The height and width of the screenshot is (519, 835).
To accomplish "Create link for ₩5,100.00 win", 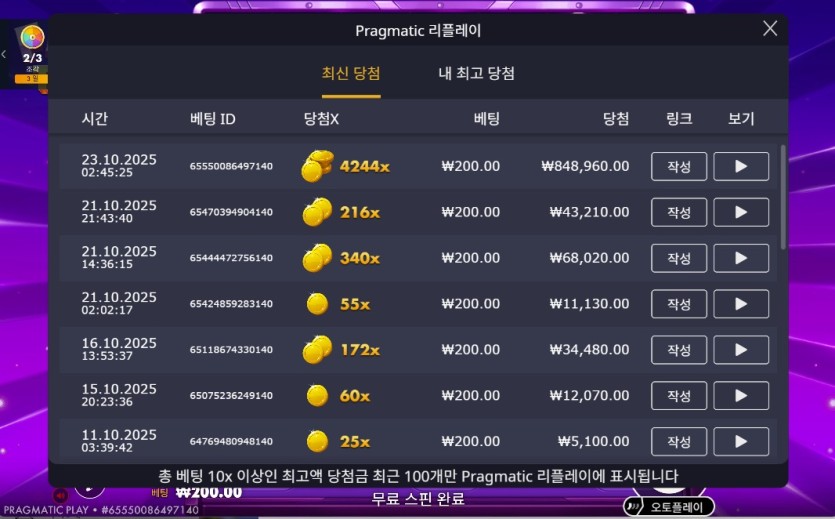I will click(x=679, y=441).
